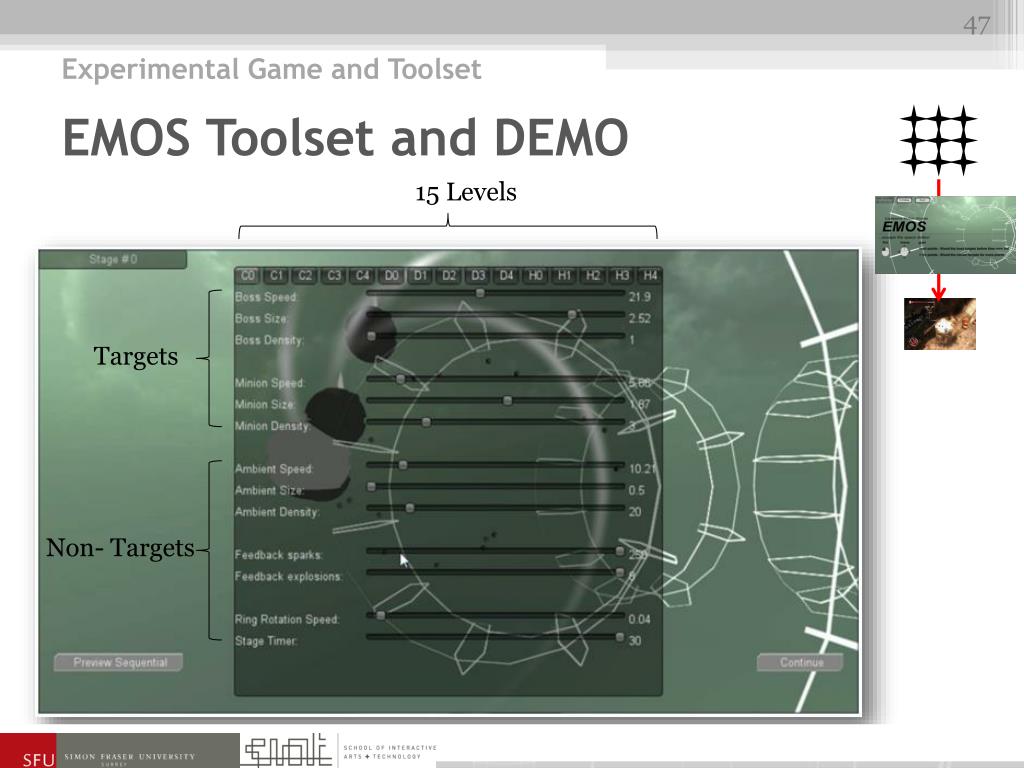Select the D3 level tab

[x=478, y=276]
